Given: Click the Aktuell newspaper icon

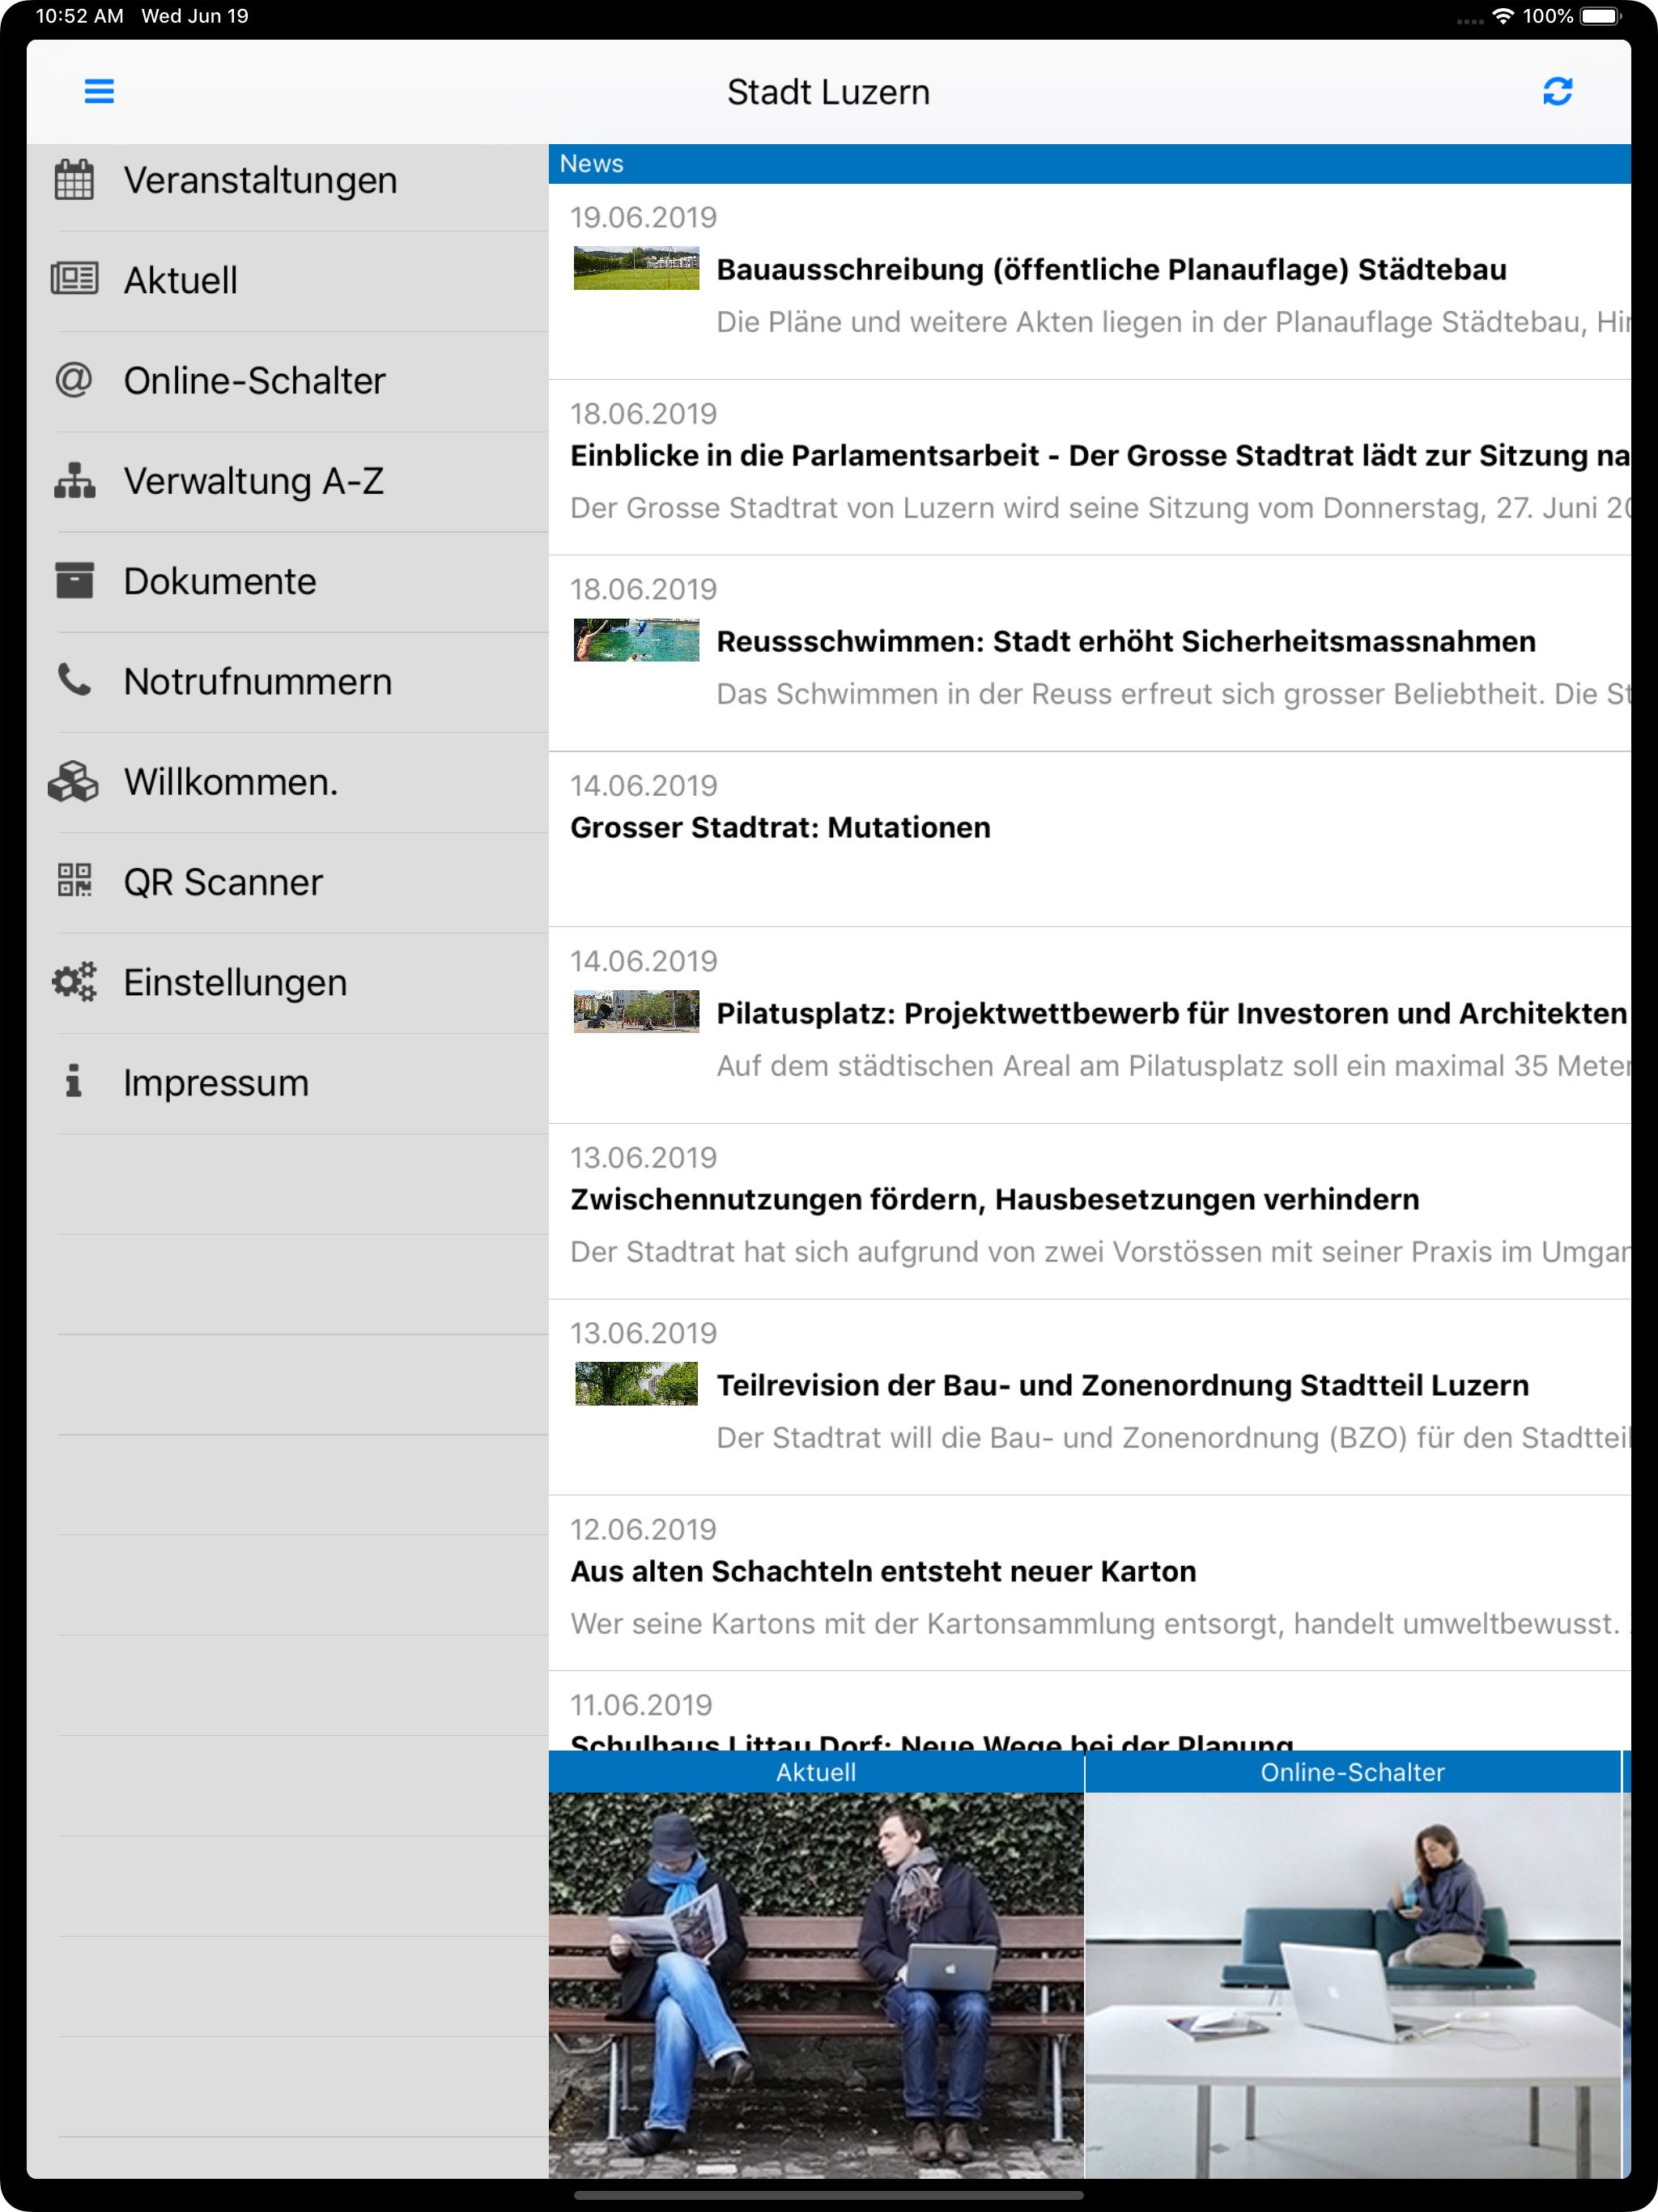Looking at the screenshot, I should tap(74, 280).
